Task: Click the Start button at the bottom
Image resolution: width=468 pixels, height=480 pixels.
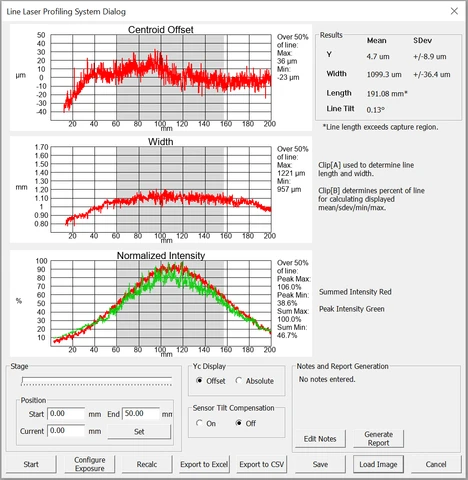Action: click(31, 464)
